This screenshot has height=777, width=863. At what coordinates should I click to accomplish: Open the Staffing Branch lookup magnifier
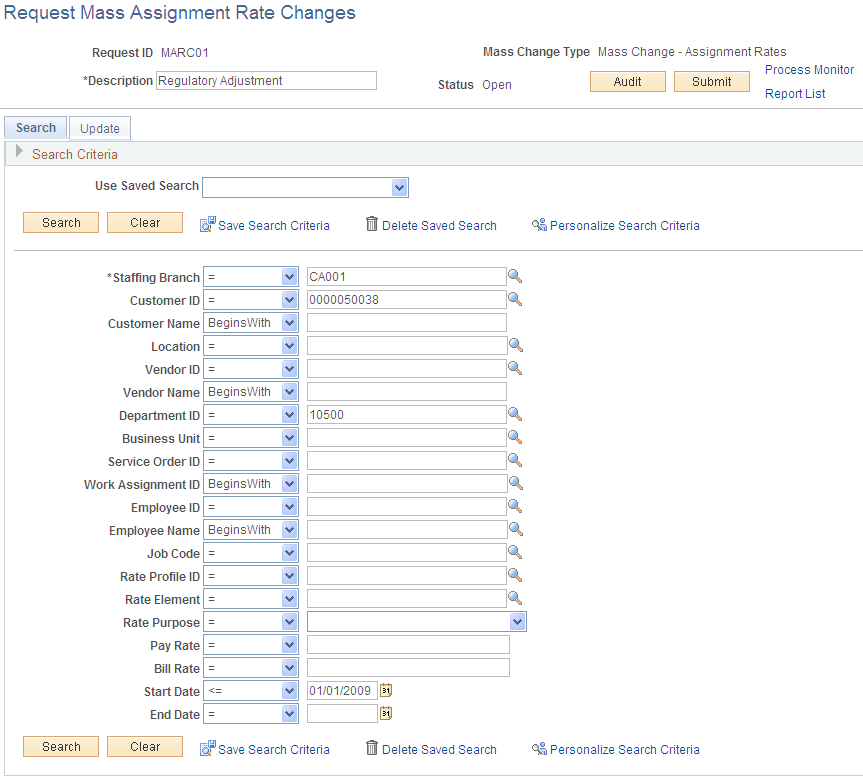coord(515,277)
